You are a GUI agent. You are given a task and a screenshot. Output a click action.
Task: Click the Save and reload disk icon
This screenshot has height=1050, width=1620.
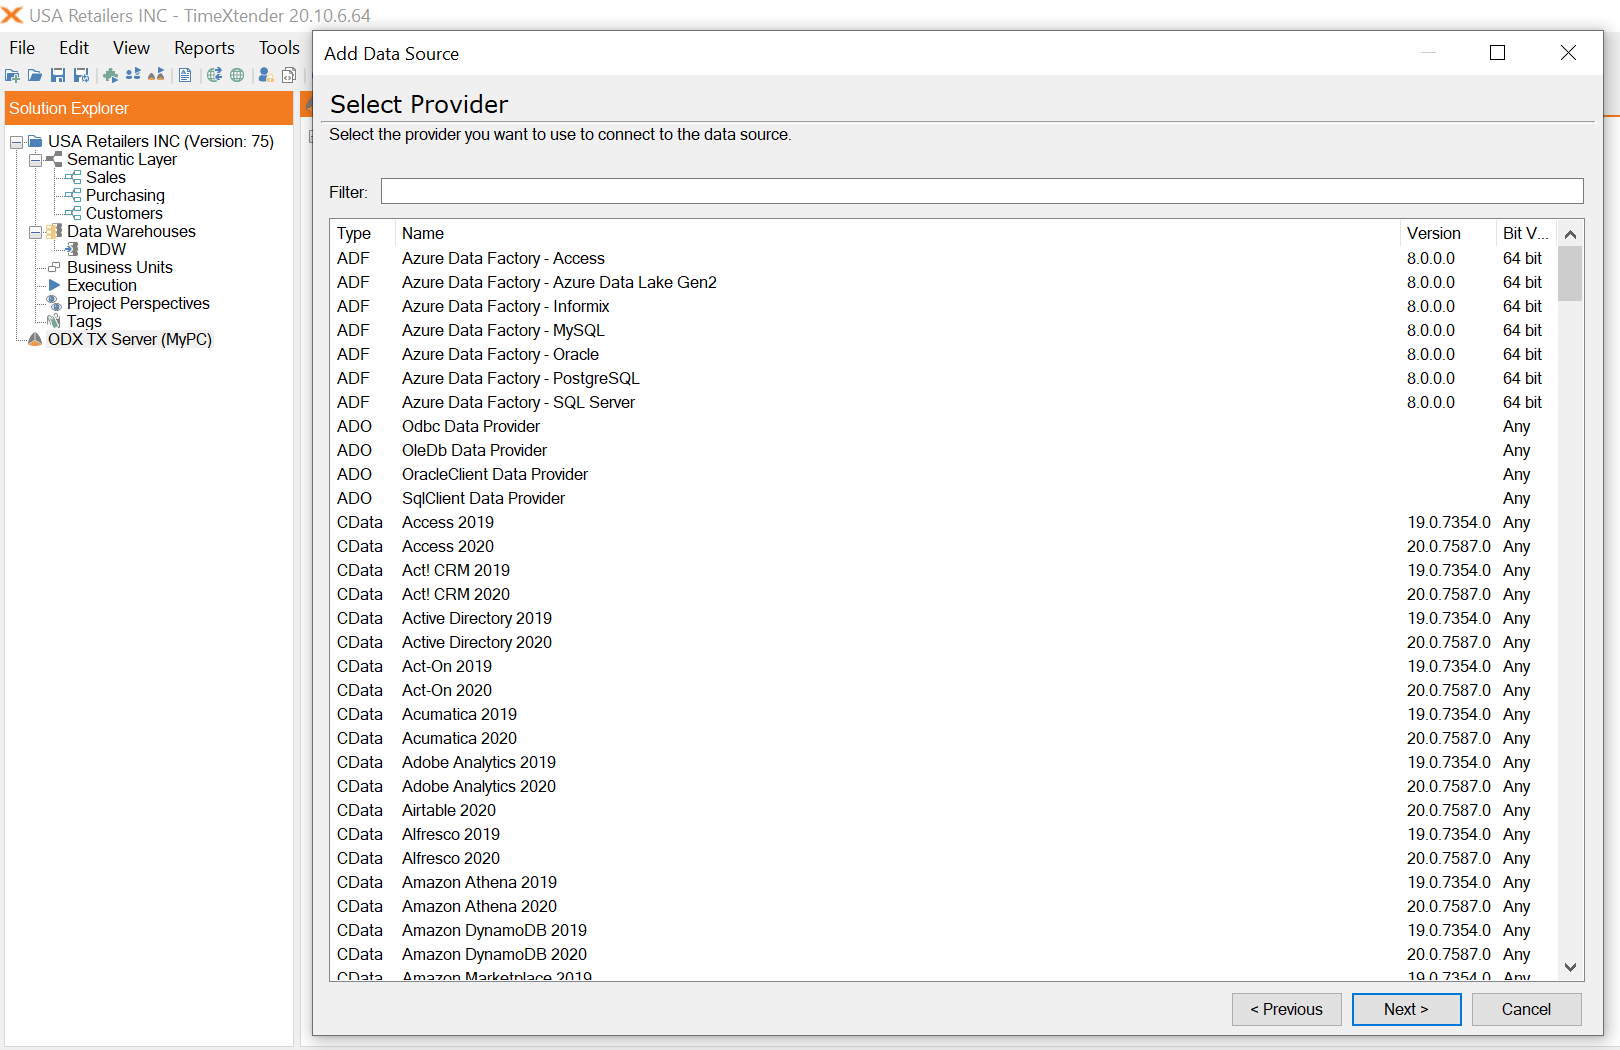click(82, 75)
